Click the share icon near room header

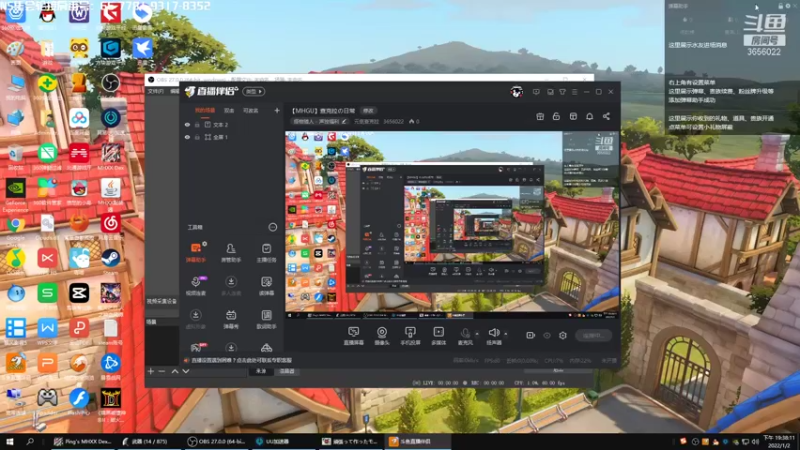point(606,116)
